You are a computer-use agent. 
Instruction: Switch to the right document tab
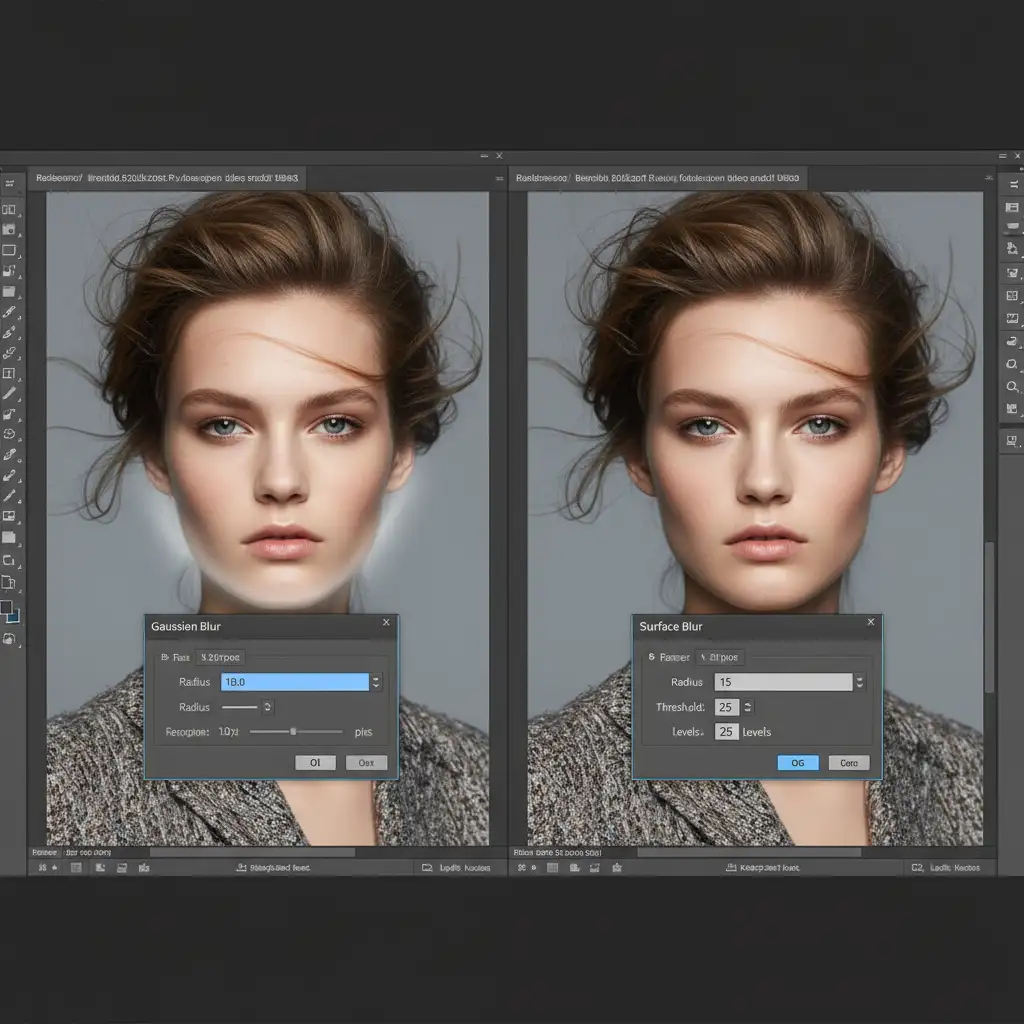[x=658, y=178]
